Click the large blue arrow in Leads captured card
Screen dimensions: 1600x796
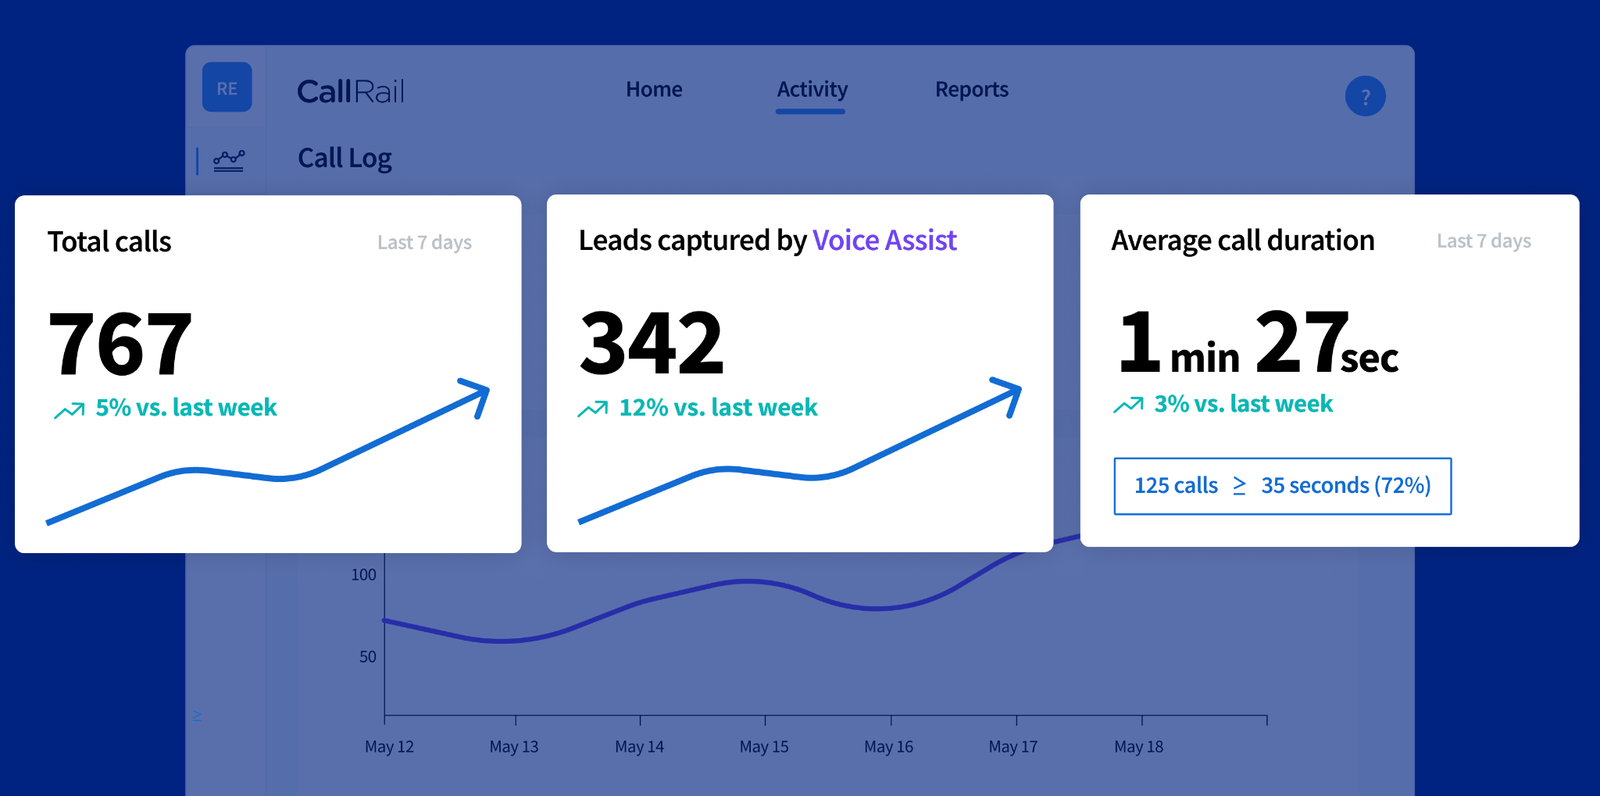coord(800,450)
